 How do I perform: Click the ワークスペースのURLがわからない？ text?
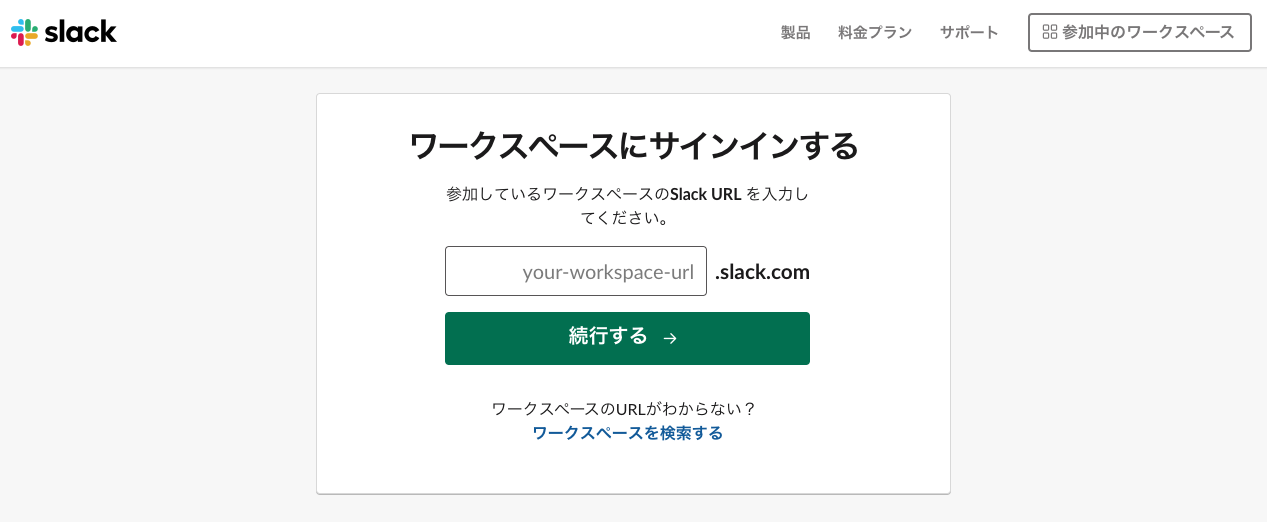[x=625, y=409]
